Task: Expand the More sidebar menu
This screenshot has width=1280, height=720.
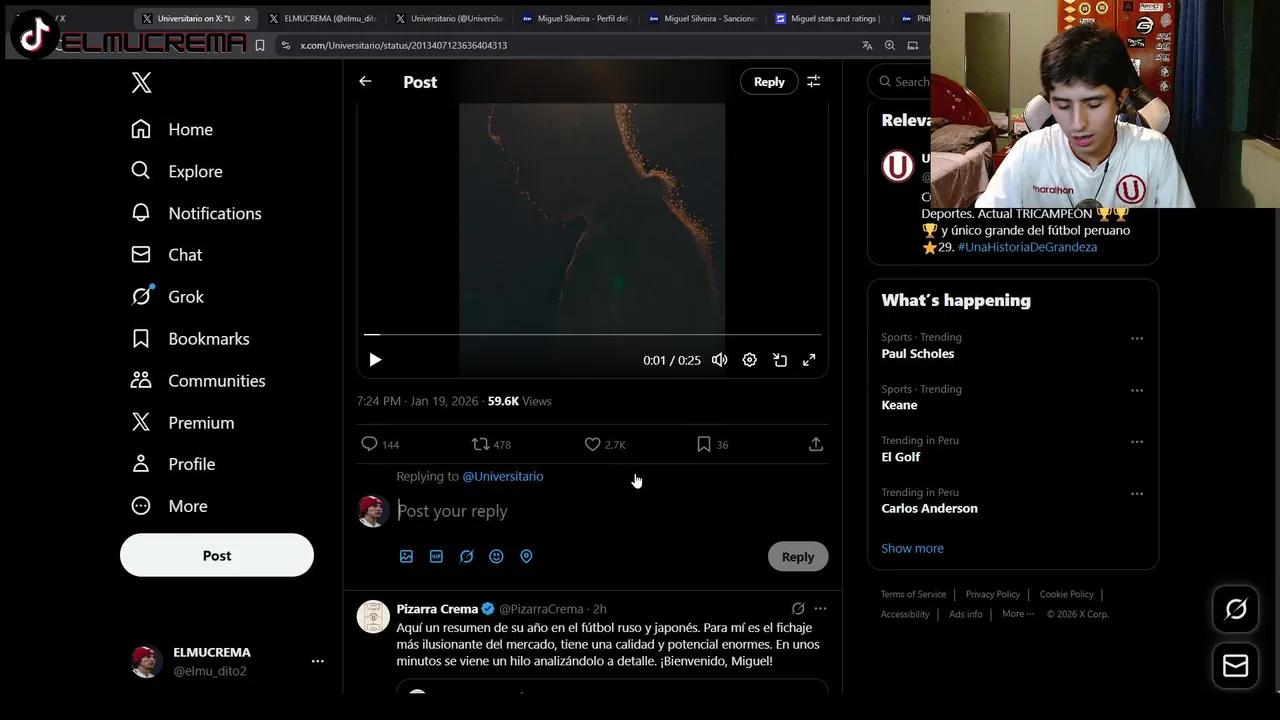Action: (169, 506)
